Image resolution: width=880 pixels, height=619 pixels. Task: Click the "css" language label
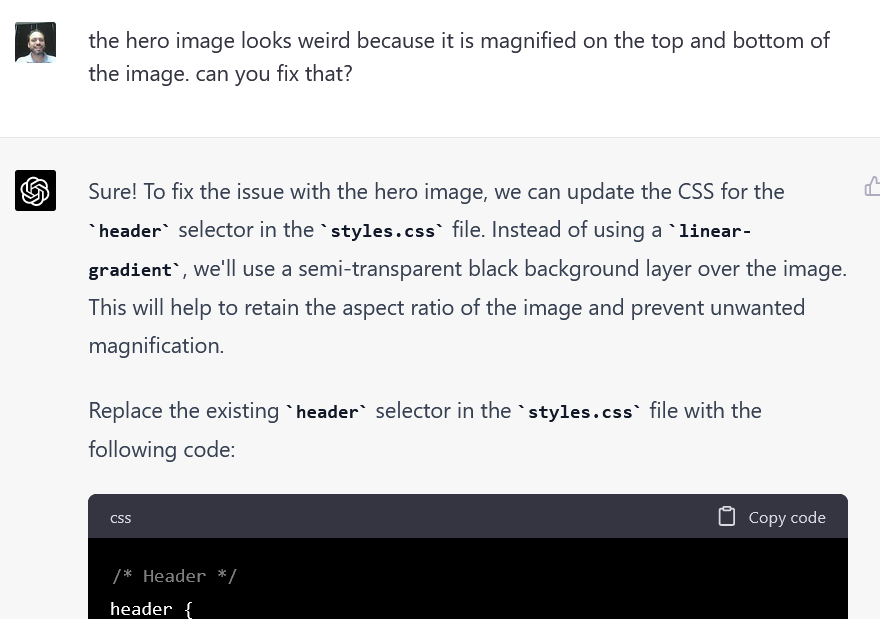pyautogui.click(x=121, y=518)
